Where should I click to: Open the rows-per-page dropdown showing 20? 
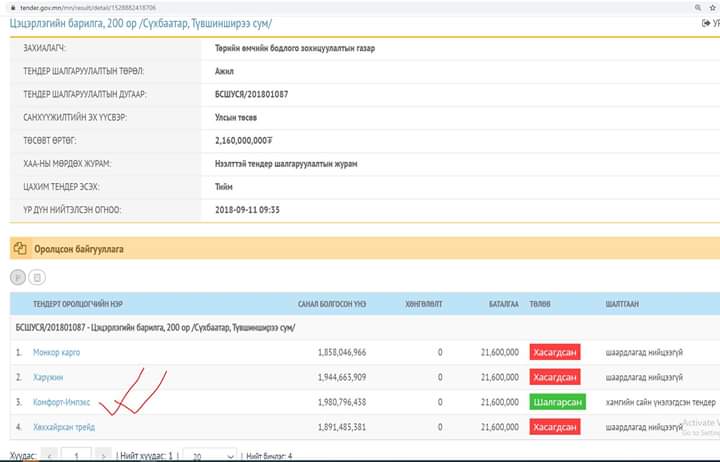point(210,456)
